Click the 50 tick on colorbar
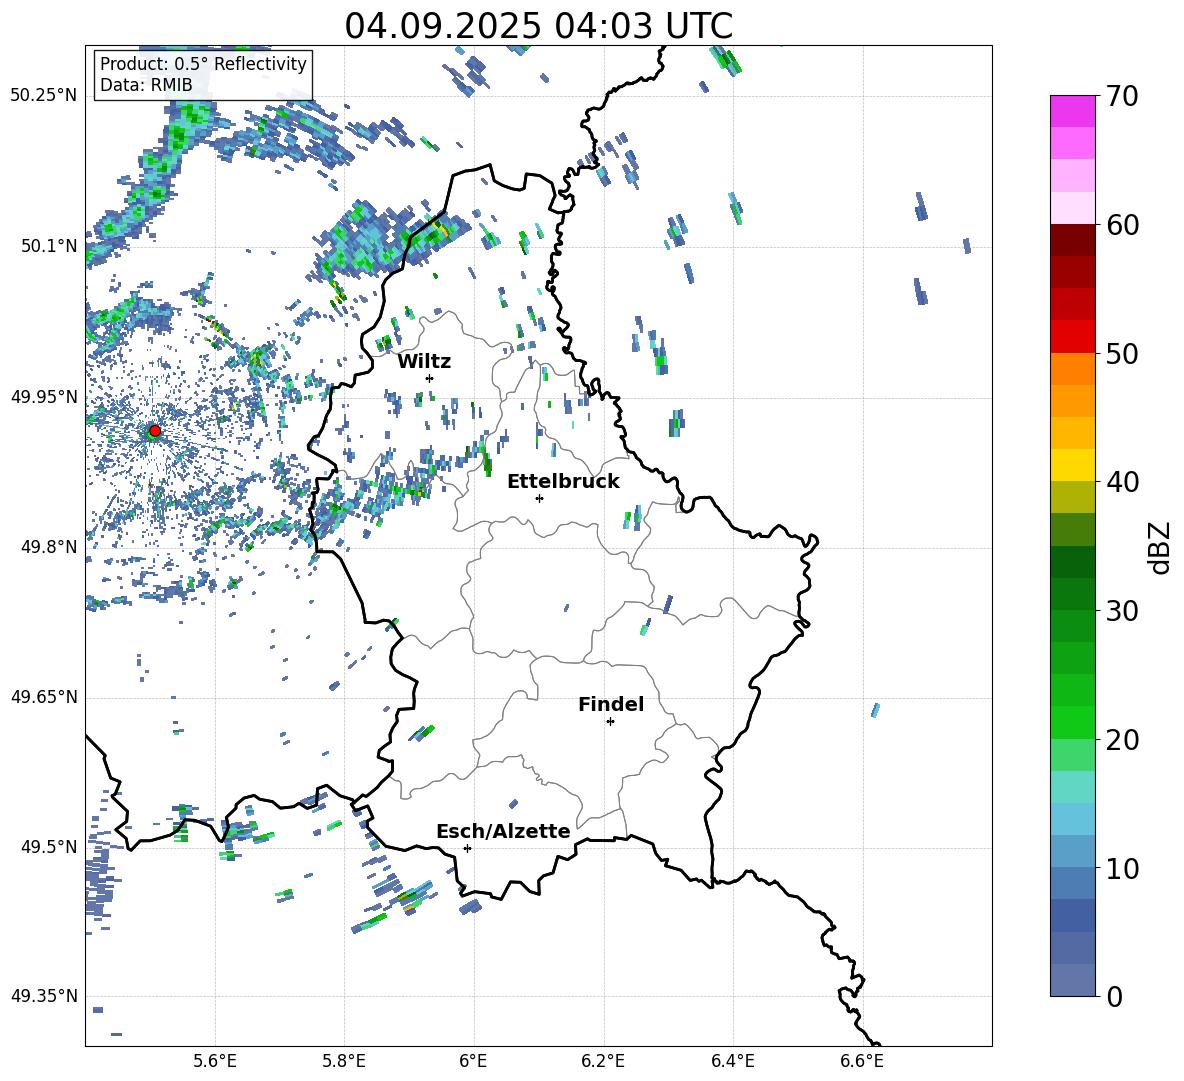1184x1081 pixels. point(1123,354)
